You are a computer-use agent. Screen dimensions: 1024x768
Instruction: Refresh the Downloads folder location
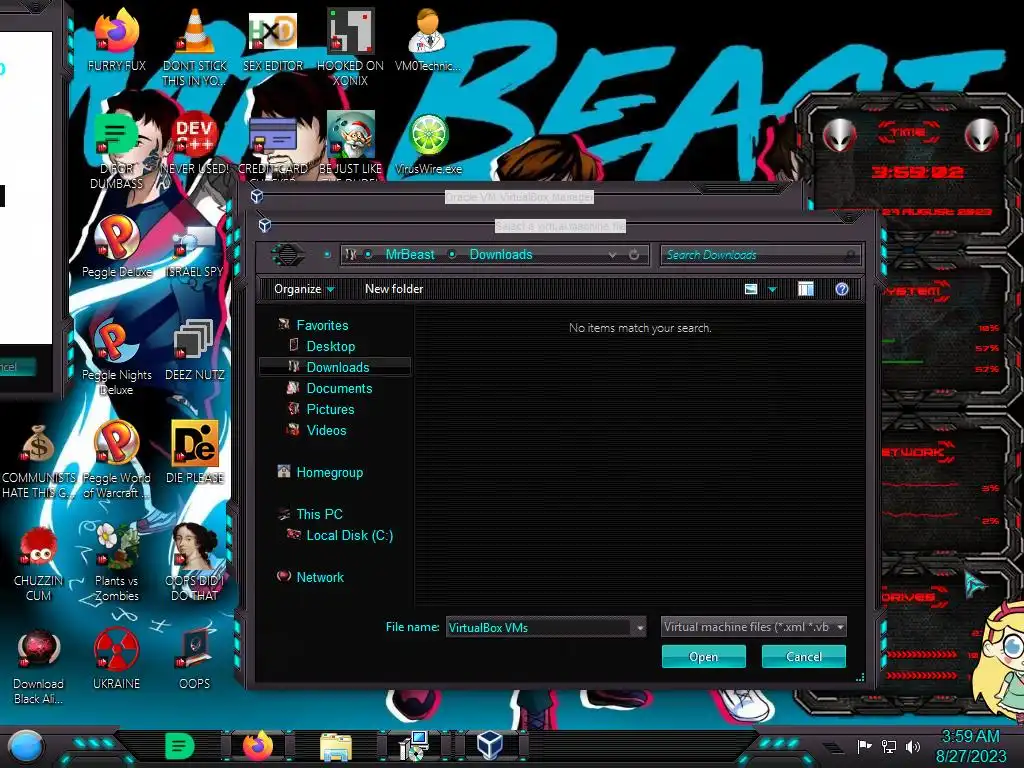(x=633, y=255)
